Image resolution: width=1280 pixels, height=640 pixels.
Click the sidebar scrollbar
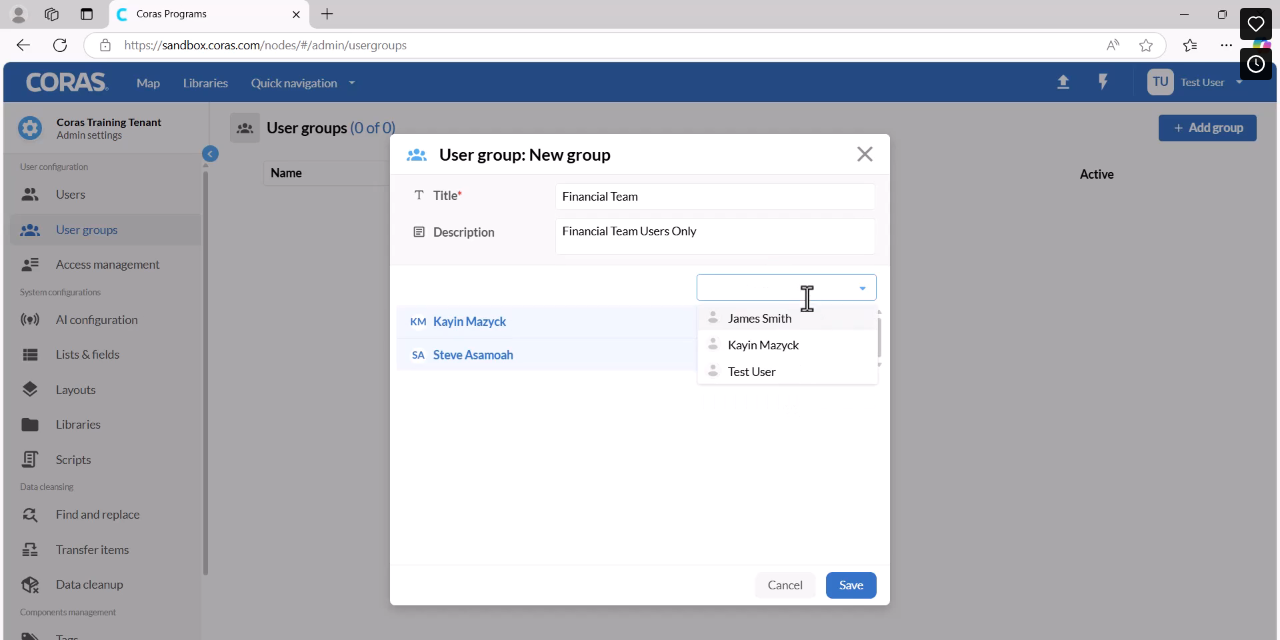(206, 372)
